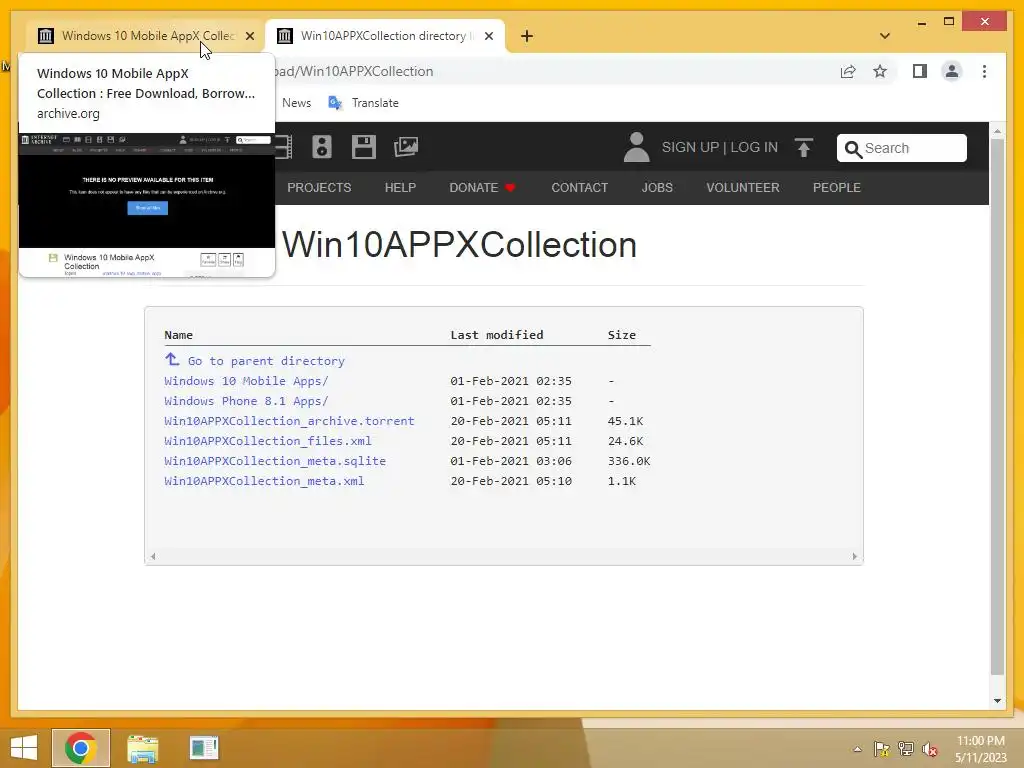The image size is (1024, 768).
Task: Click the listing's right scroll arrow
Action: pyautogui.click(x=854, y=556)
